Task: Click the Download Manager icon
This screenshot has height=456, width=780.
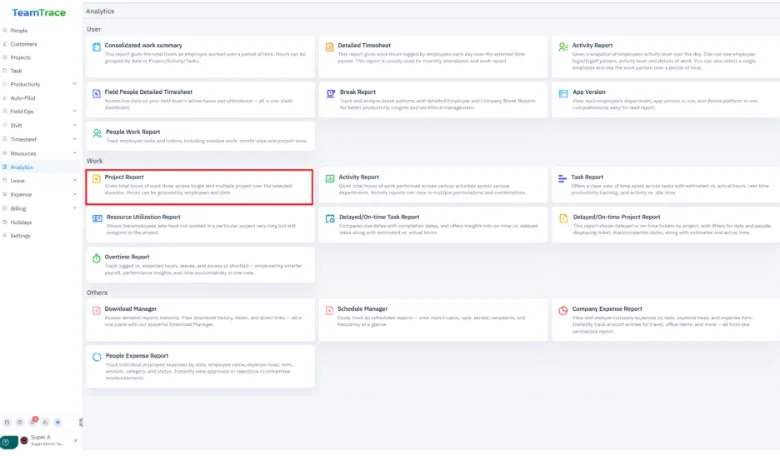Action: [x=97, y=311]
